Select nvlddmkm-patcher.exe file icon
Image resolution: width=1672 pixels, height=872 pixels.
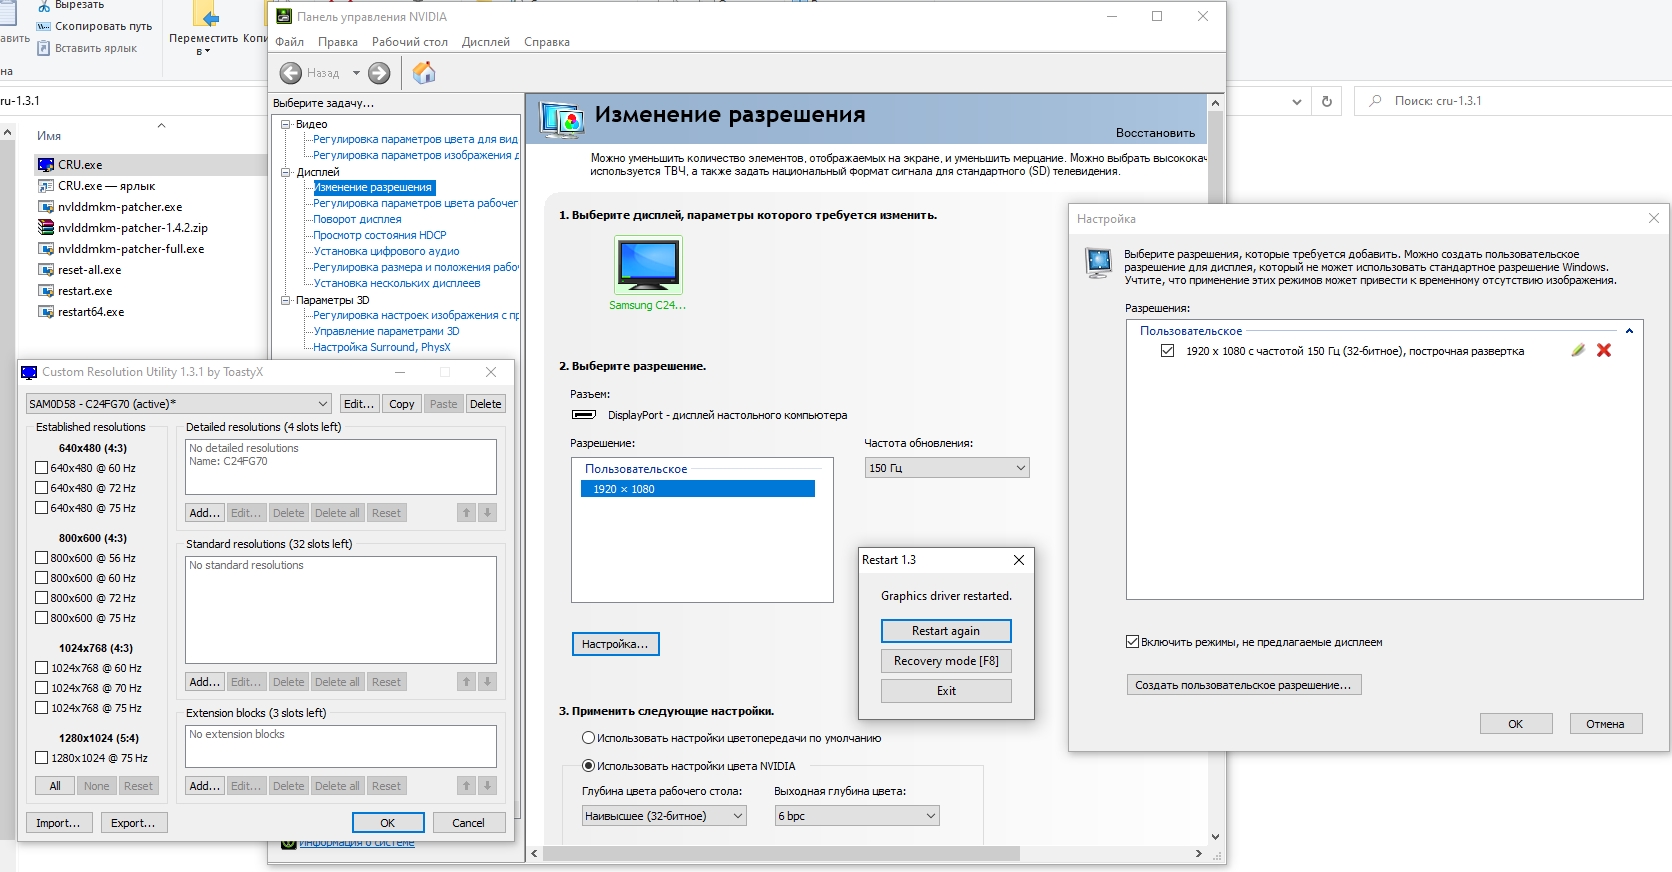pos(45,207)
